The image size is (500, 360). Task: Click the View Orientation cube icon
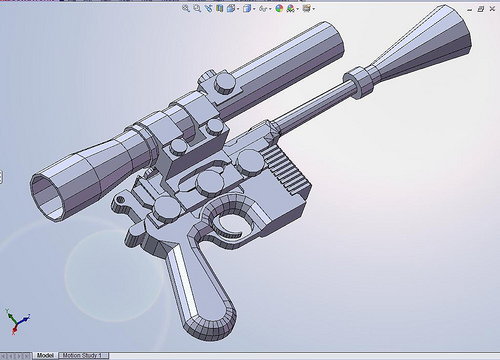pos(231,8)
